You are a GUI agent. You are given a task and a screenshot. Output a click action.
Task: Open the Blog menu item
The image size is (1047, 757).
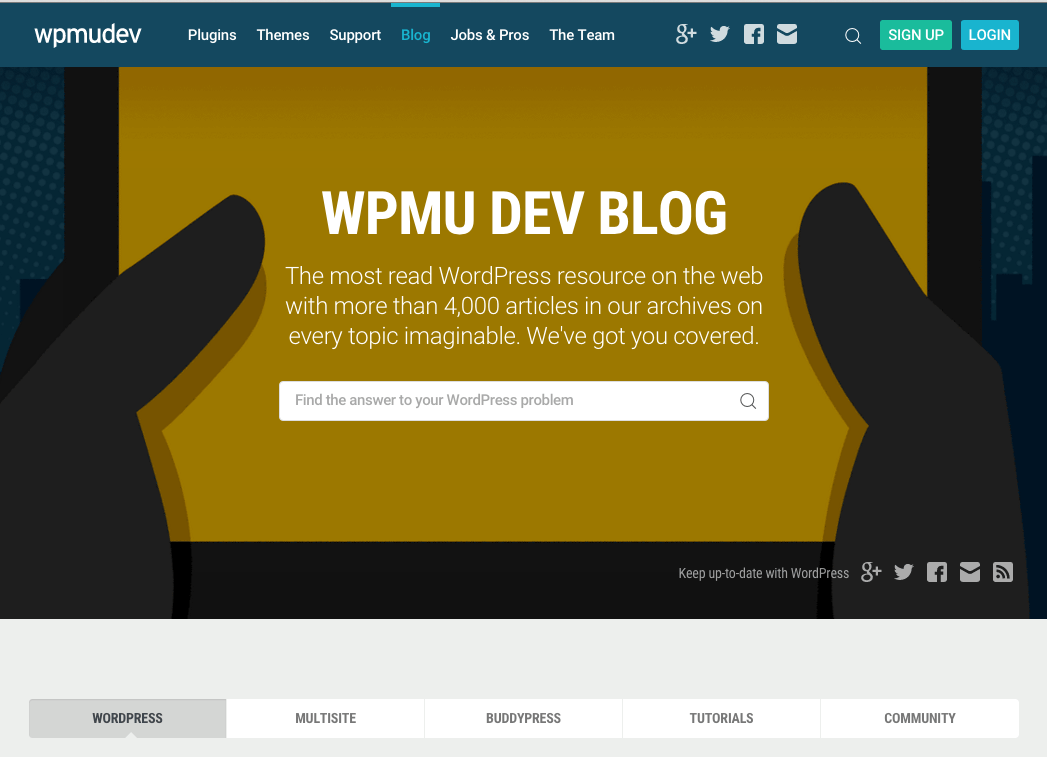pos(415,35)
